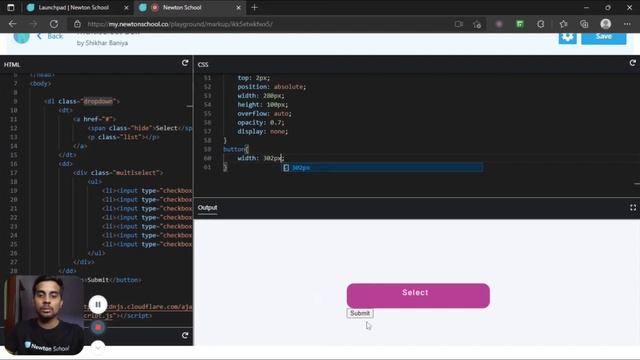Click the camera icon in address bar
Screen dimensions: 640x360
pyautogui.click(x=458, y=24)
